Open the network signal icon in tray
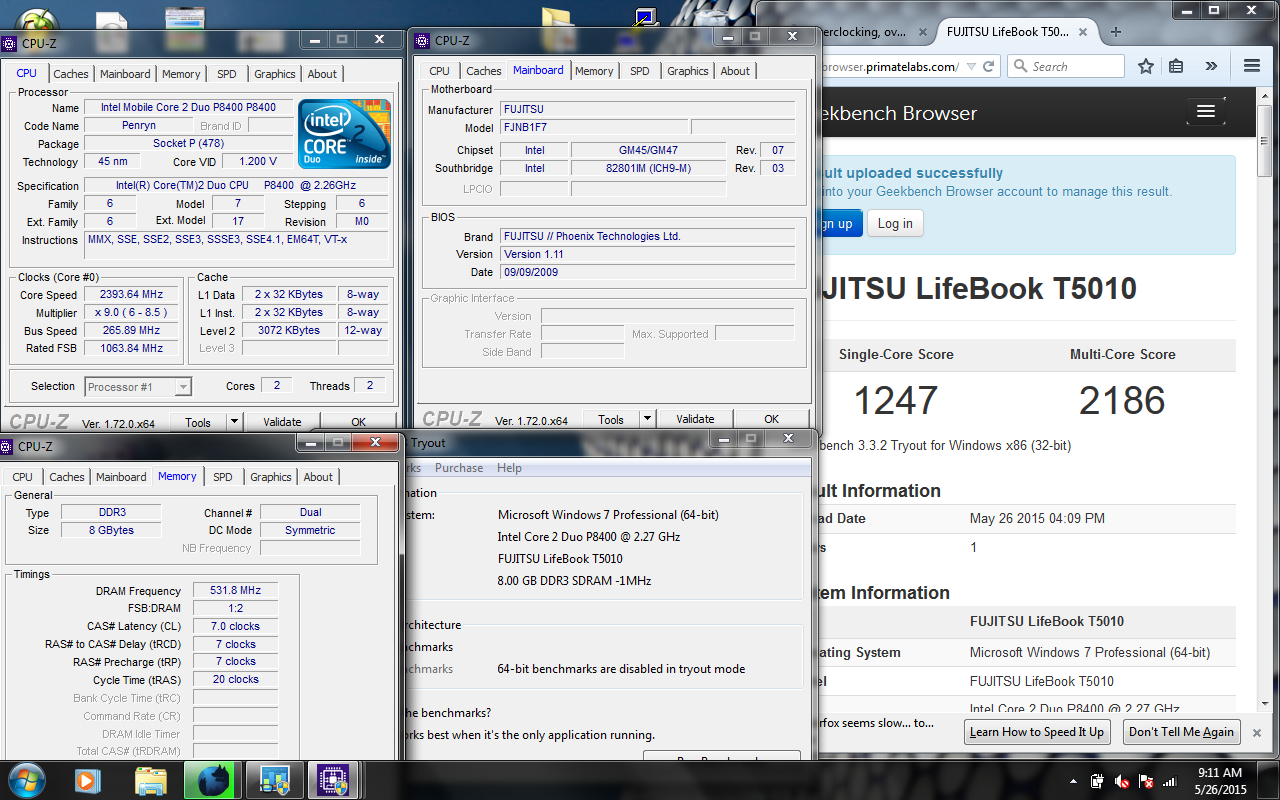The image size is (1280, 800). [1170, 780]
